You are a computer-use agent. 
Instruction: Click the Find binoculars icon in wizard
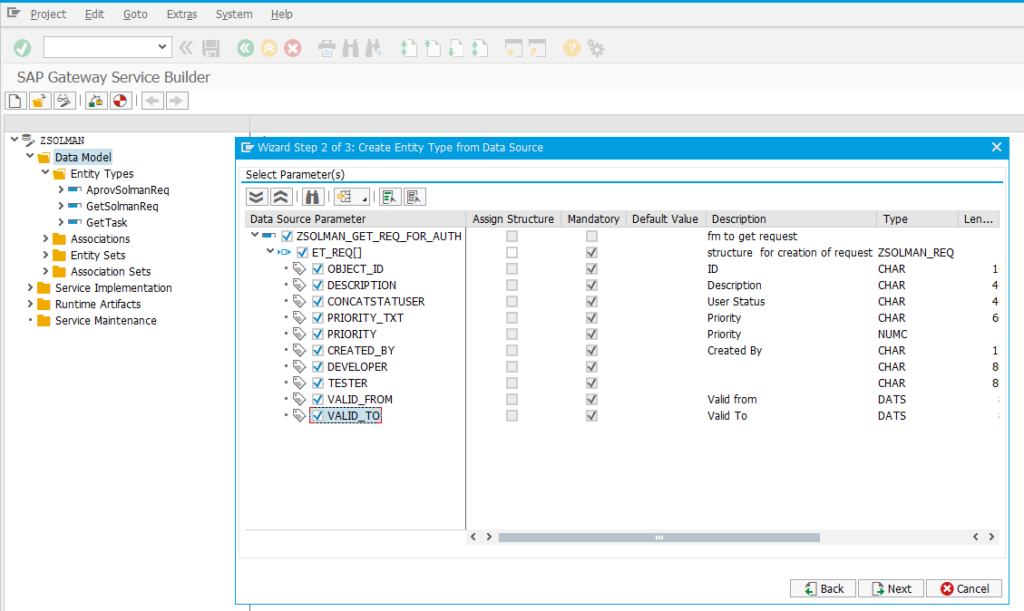[313, 196]
